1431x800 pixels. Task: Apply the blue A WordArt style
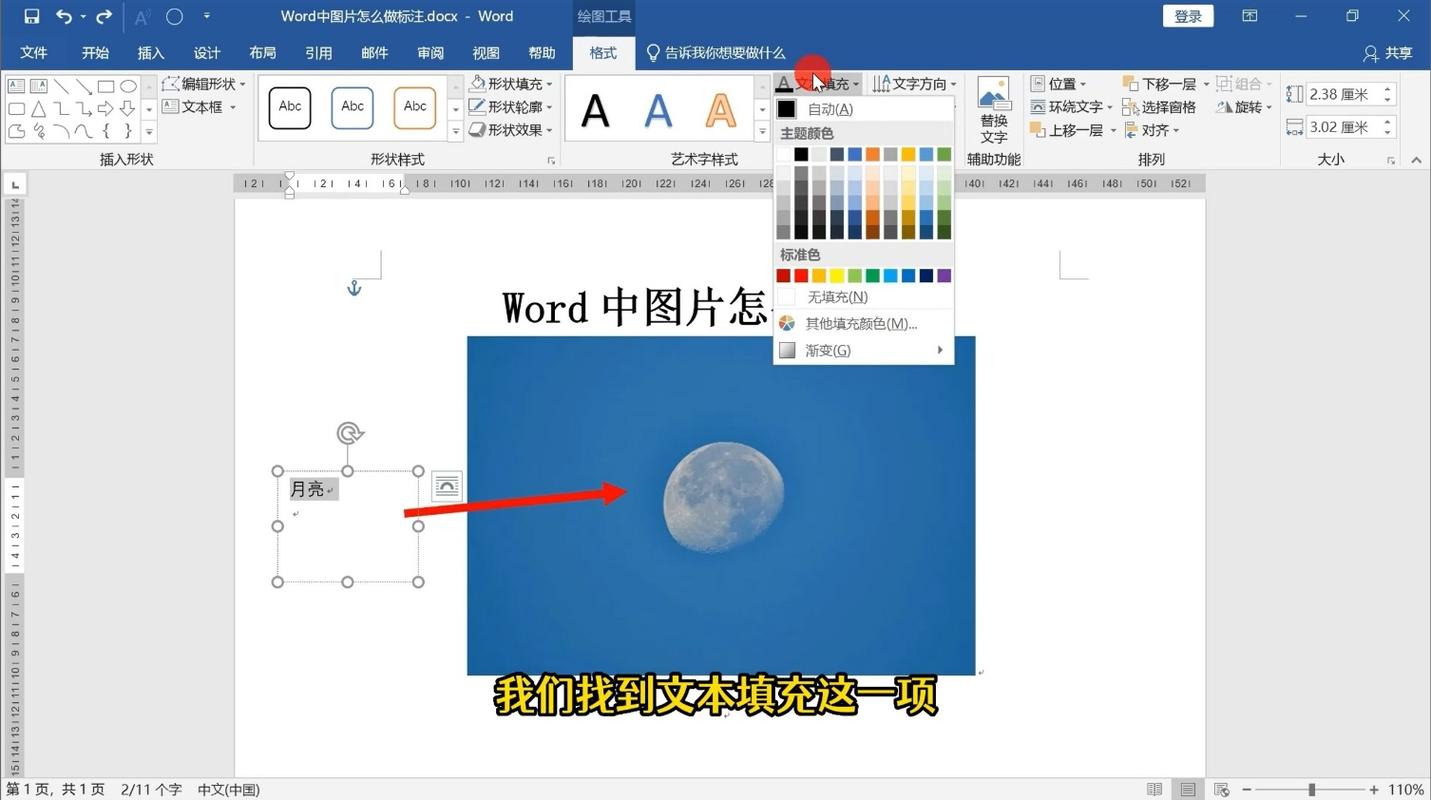pyautogui.click(x=658, y=110)
